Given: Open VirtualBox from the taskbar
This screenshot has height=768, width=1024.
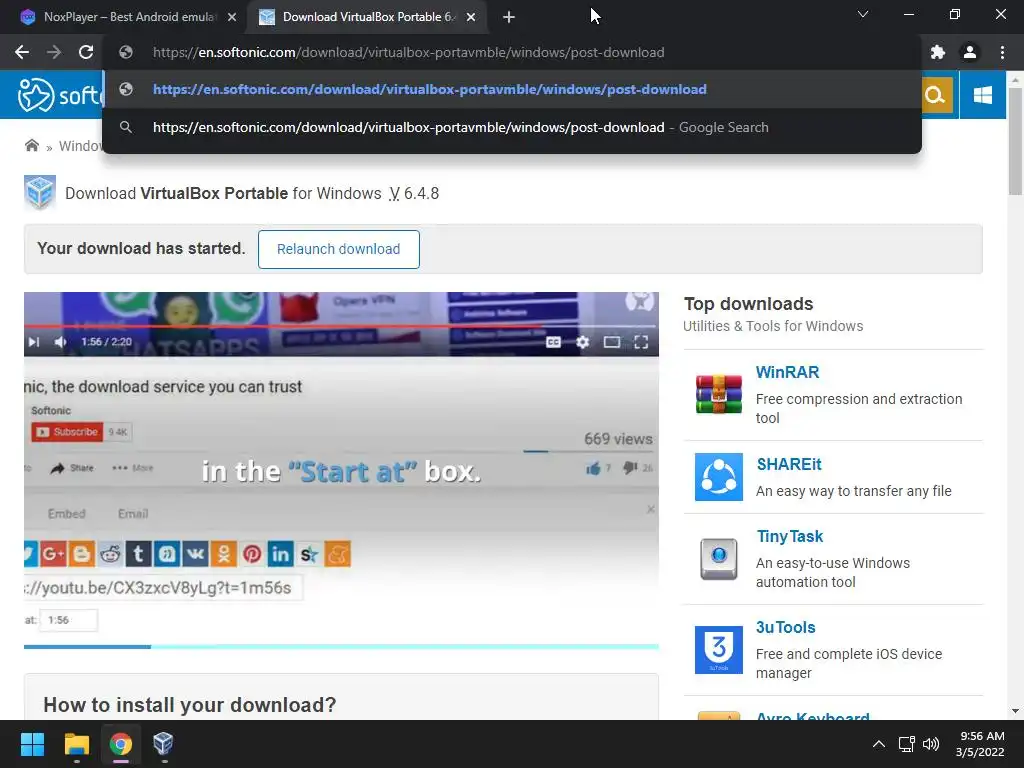Looking at the screenshot, I should pos(163,744).
